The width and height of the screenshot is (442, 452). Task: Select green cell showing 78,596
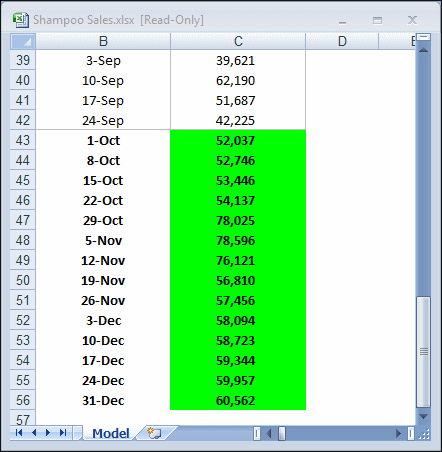tap(238, 240)
